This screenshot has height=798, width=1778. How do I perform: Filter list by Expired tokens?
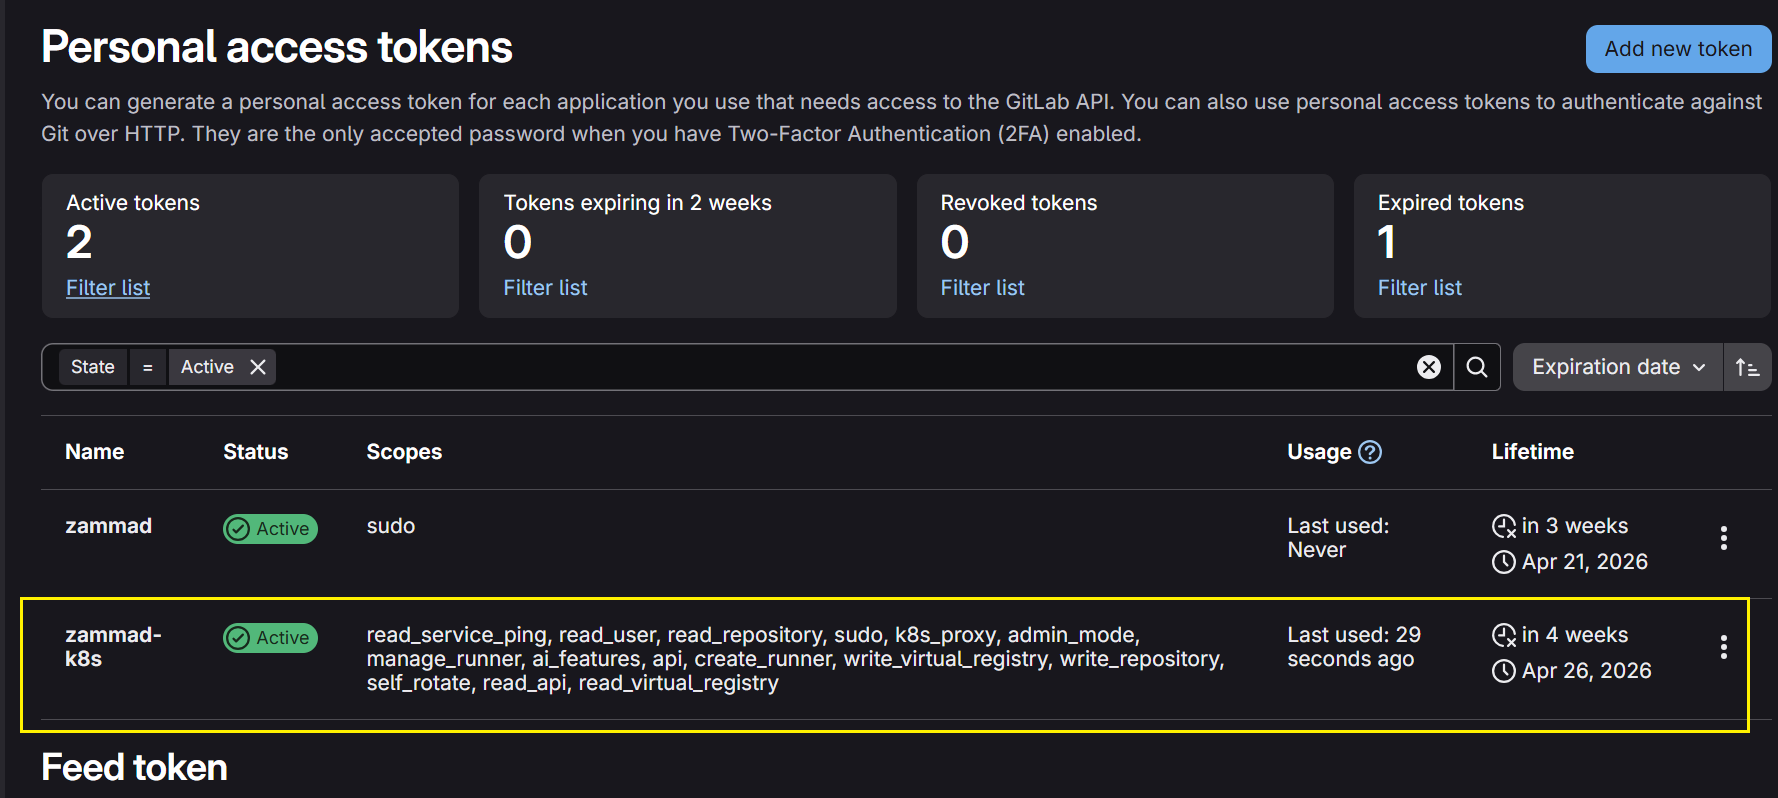(x=1419, y=288)
